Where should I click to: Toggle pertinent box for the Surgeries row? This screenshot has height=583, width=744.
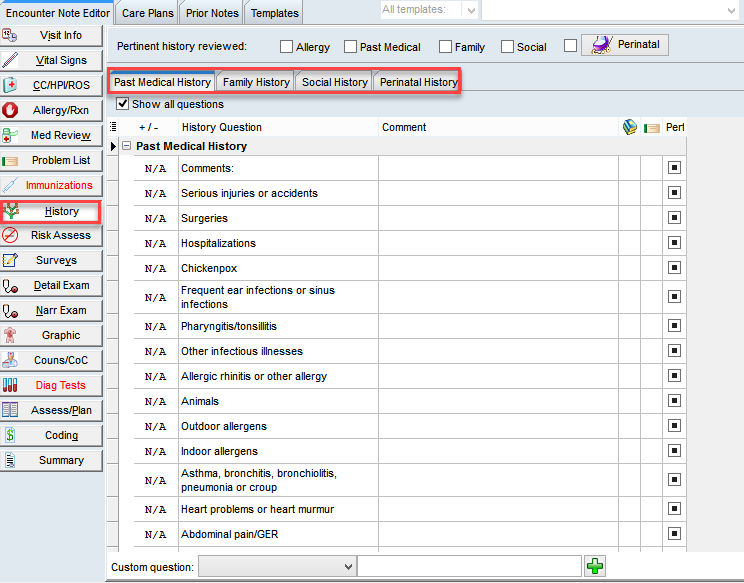[674, 218]
